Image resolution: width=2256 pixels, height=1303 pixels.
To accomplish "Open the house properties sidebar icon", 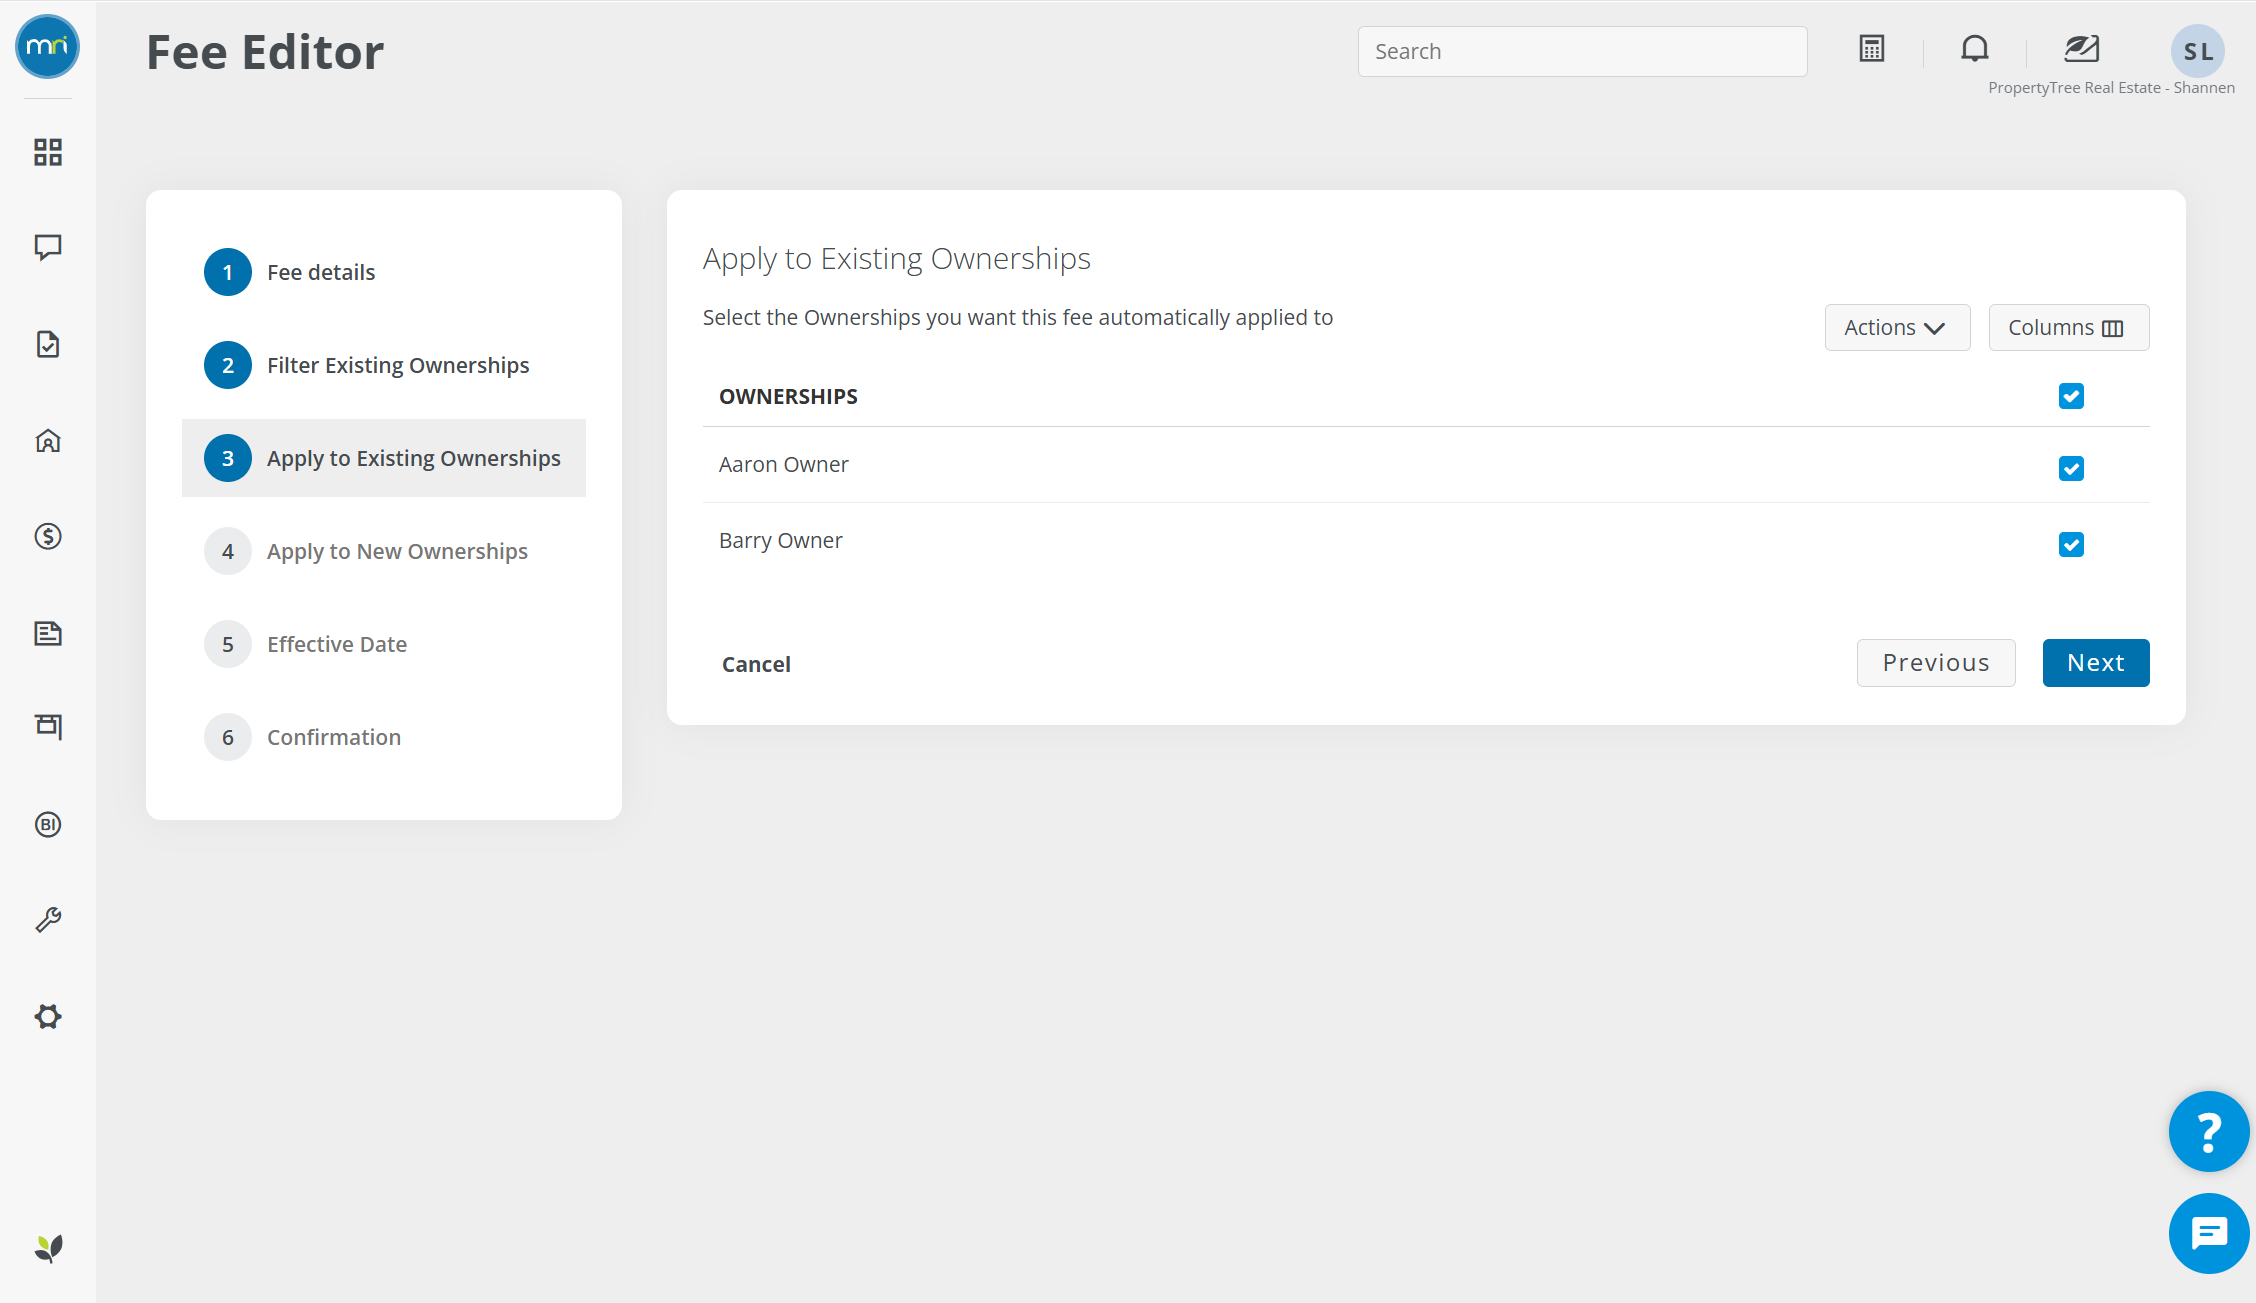I will tap(48, 440).
